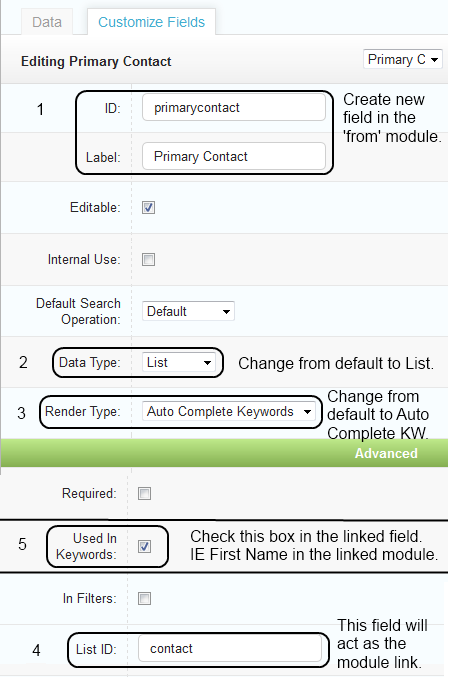
Task: Expand the Data Type List dropdown
Action: [x=179, y=363]
